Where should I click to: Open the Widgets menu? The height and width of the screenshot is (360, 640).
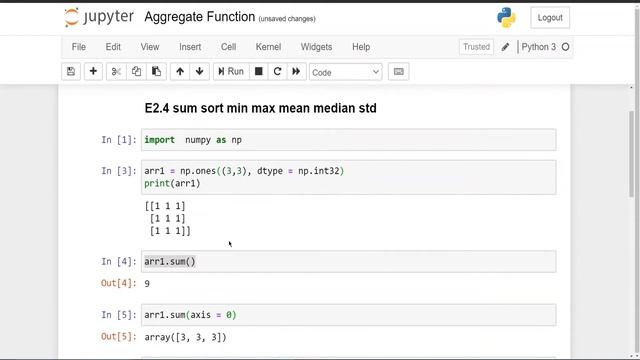pyautogui.click(x=316, y=47)
